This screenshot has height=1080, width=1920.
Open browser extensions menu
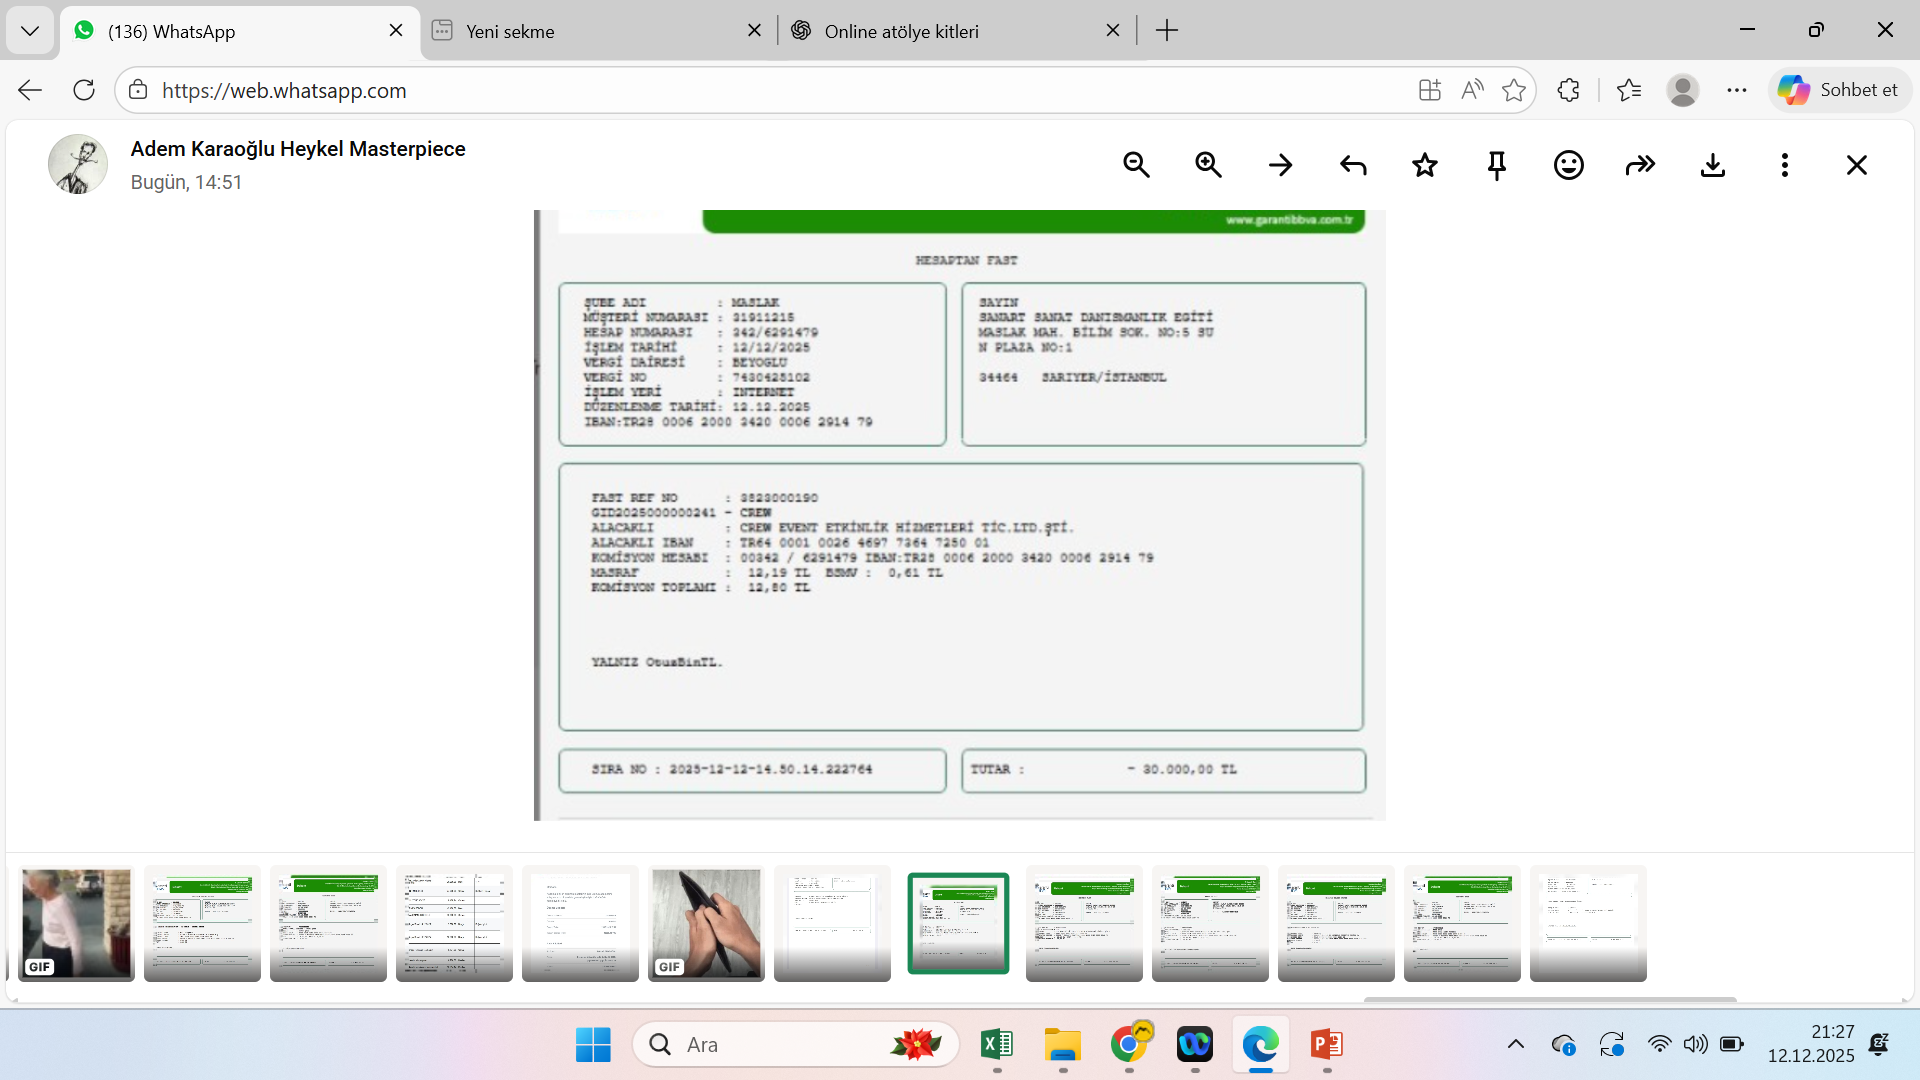point(1568,90)
